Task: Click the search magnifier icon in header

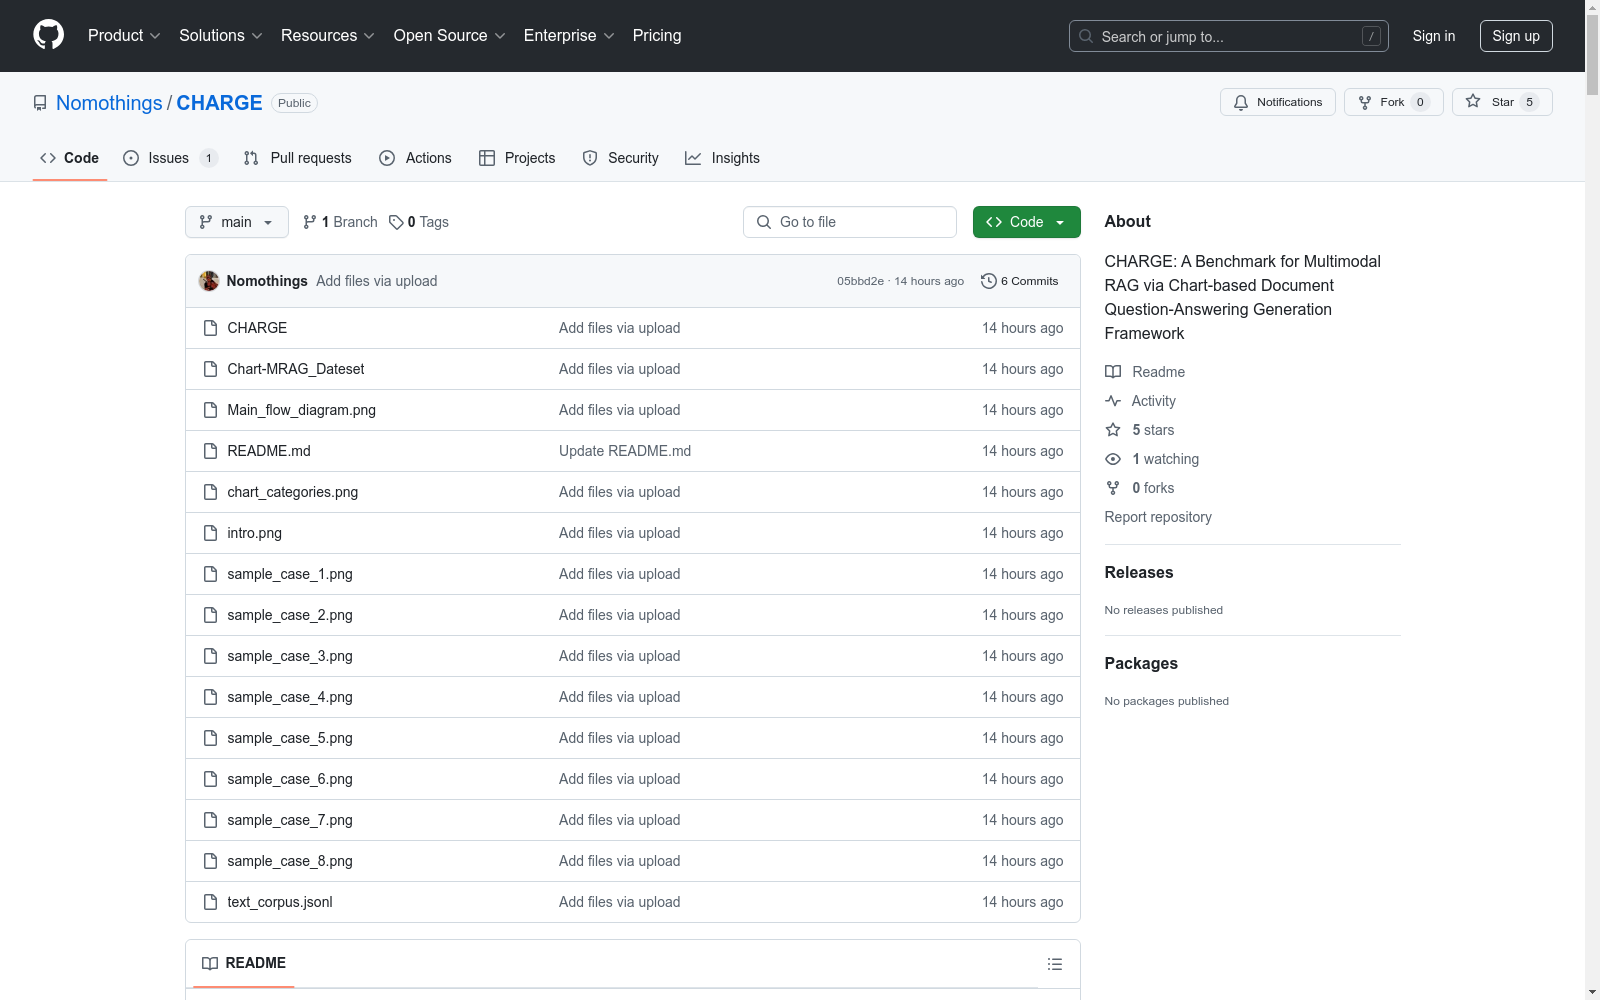Action: point(1086,36)
